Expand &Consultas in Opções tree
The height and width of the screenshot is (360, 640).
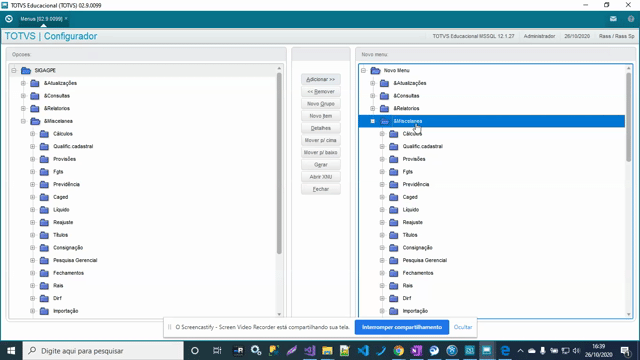(23, 96)
